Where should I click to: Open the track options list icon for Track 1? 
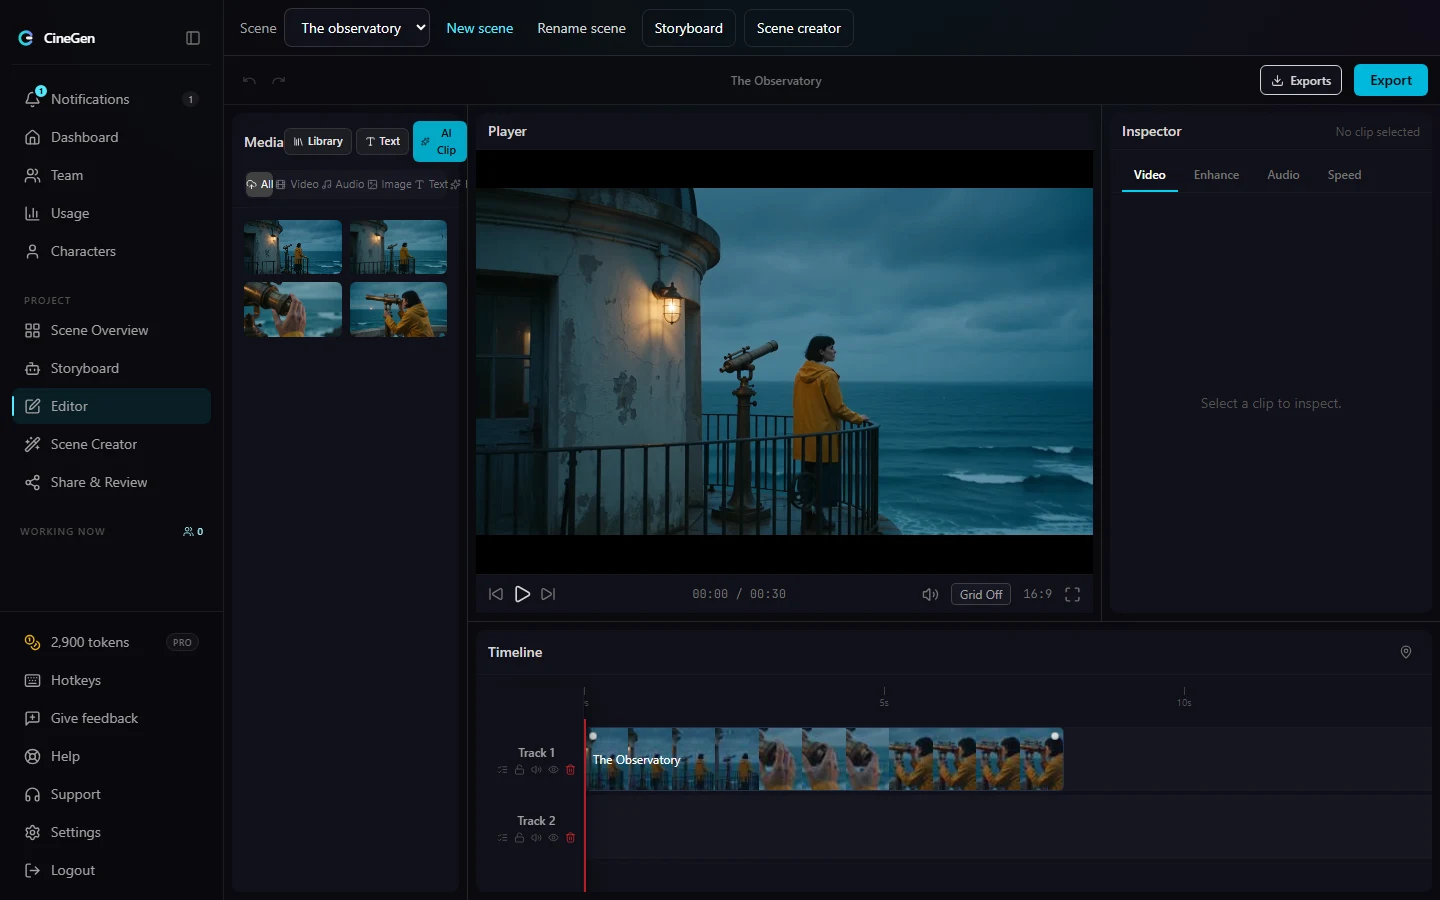click(502, 770)
